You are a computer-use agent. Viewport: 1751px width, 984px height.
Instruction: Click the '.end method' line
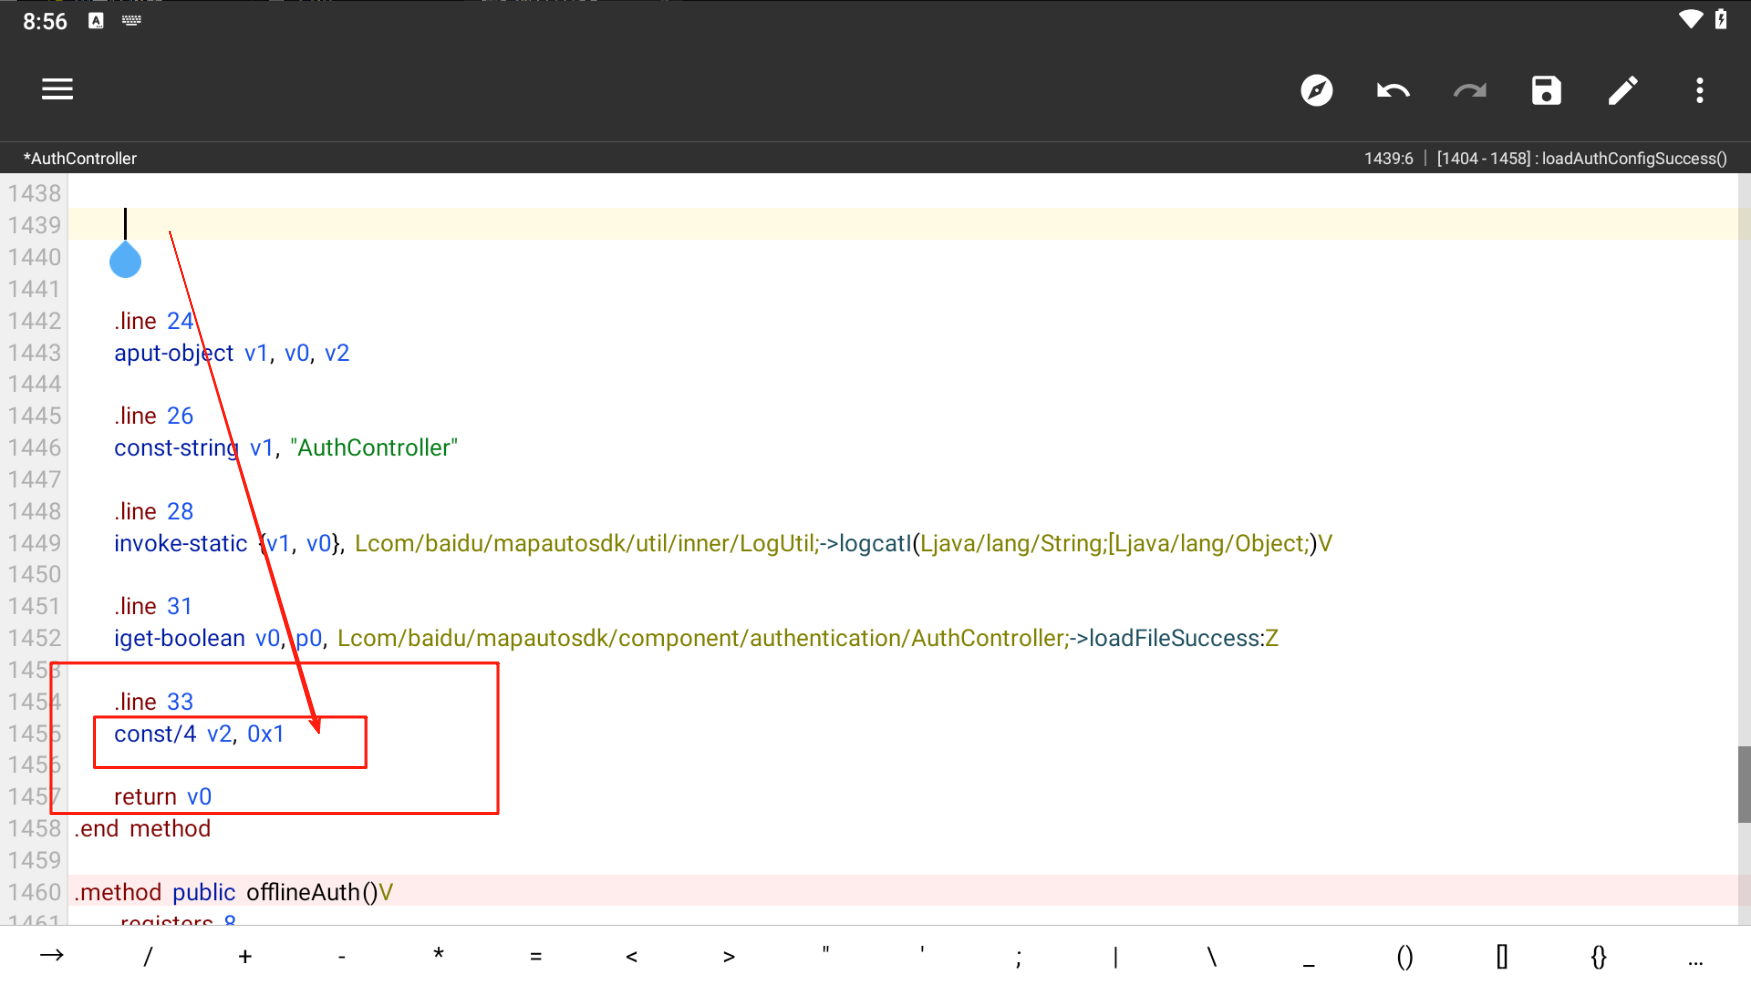pos(143,829)
